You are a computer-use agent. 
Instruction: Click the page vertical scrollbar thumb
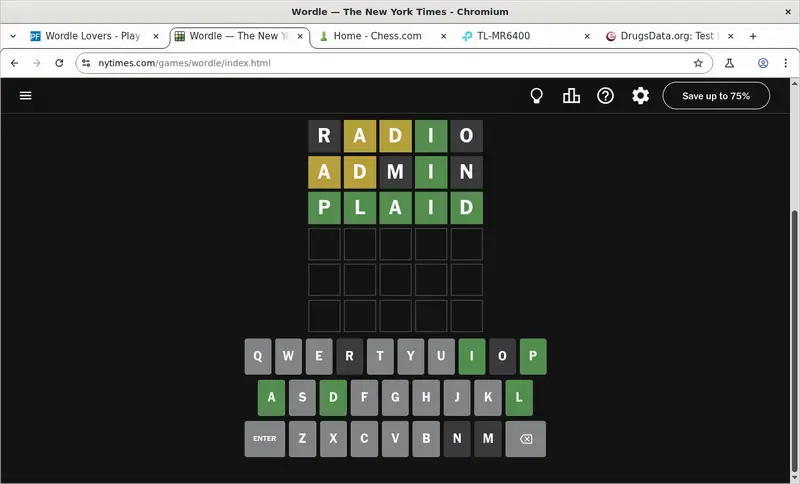[794, 342]
